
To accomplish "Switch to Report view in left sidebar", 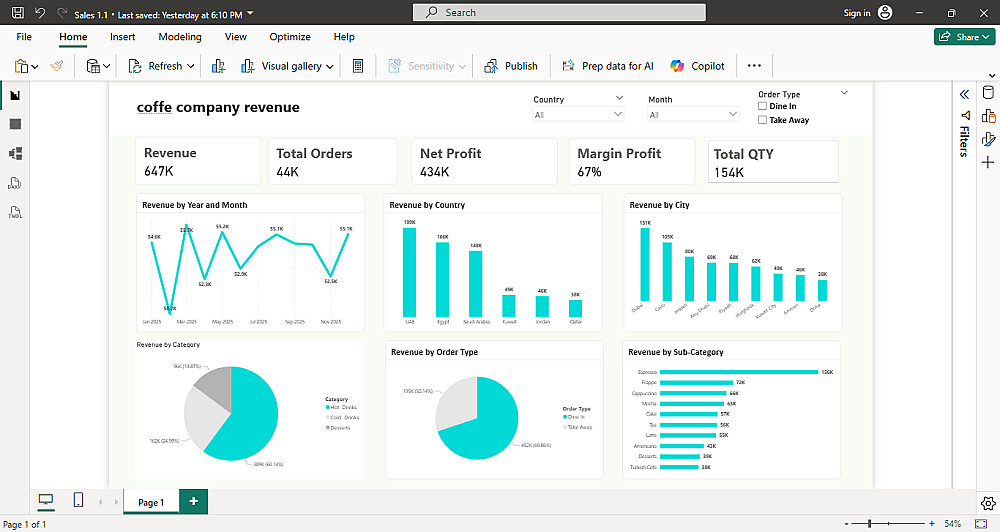I will (15, 96).
